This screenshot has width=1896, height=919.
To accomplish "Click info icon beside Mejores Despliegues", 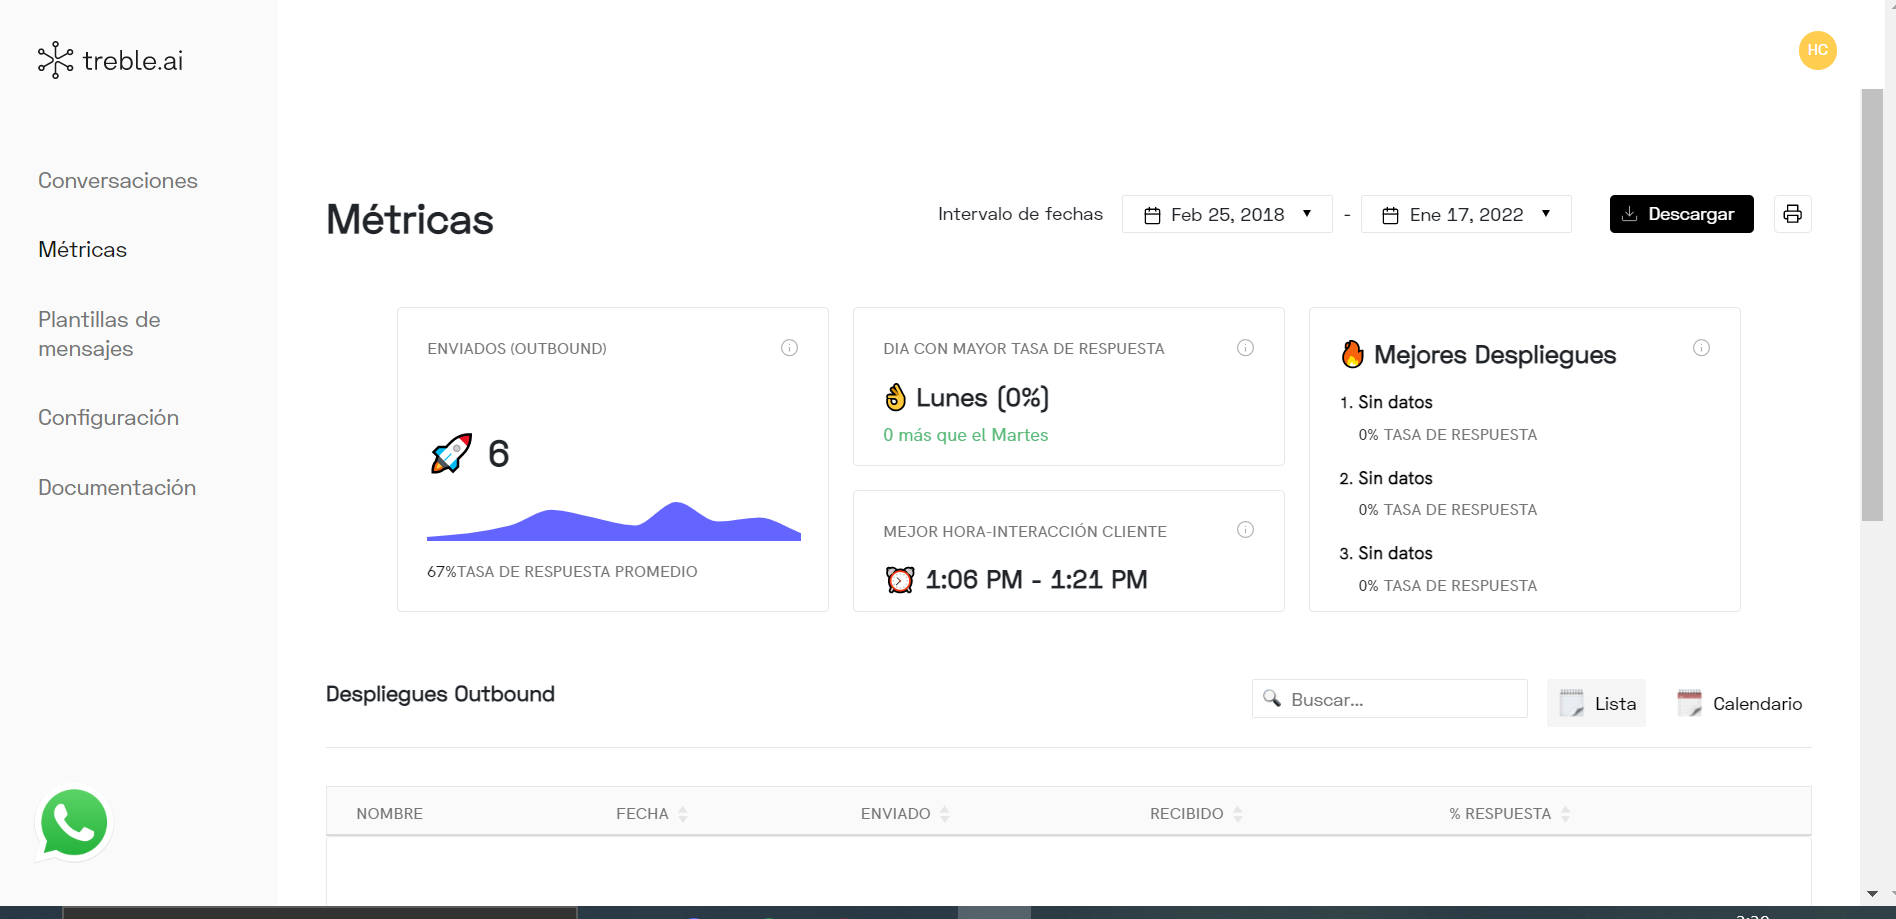I will [x=1701, y=348].
